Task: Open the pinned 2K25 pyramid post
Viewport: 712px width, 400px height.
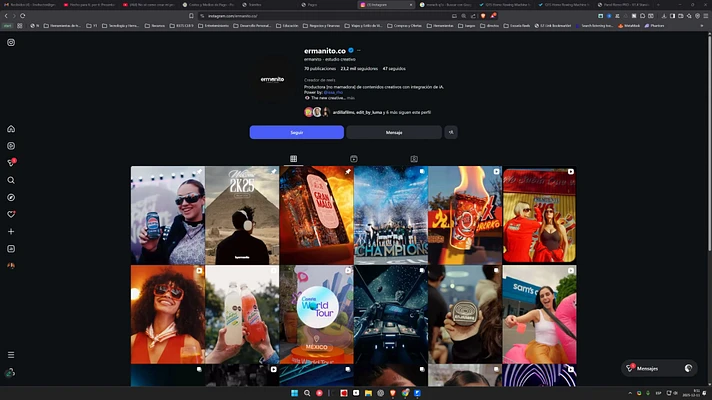Action: click(242, 215)
